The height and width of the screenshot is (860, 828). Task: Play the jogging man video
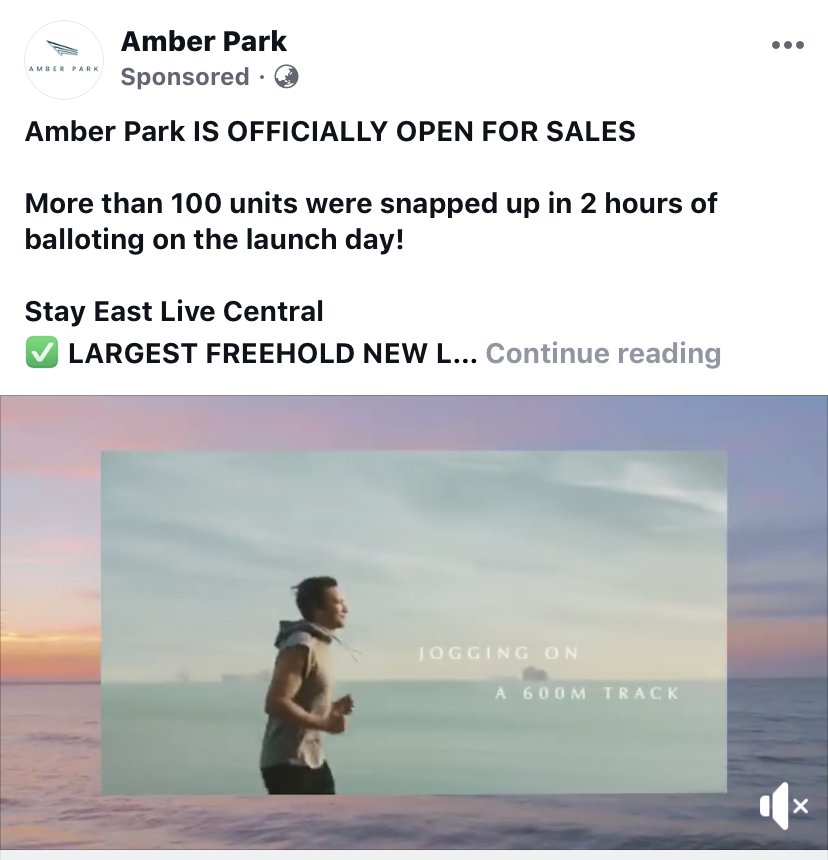(x=414, y=622)
